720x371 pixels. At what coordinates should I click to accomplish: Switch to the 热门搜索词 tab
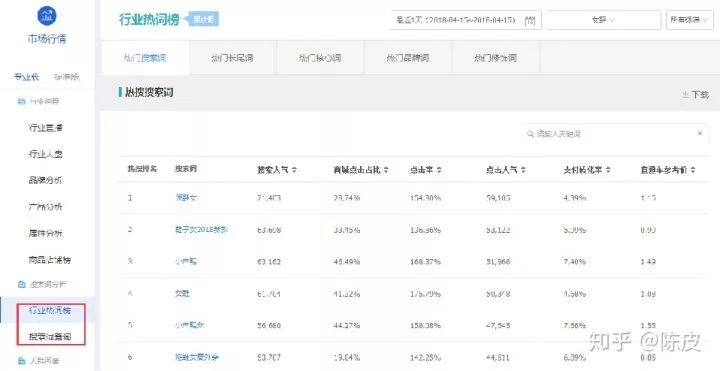[145, 58]
